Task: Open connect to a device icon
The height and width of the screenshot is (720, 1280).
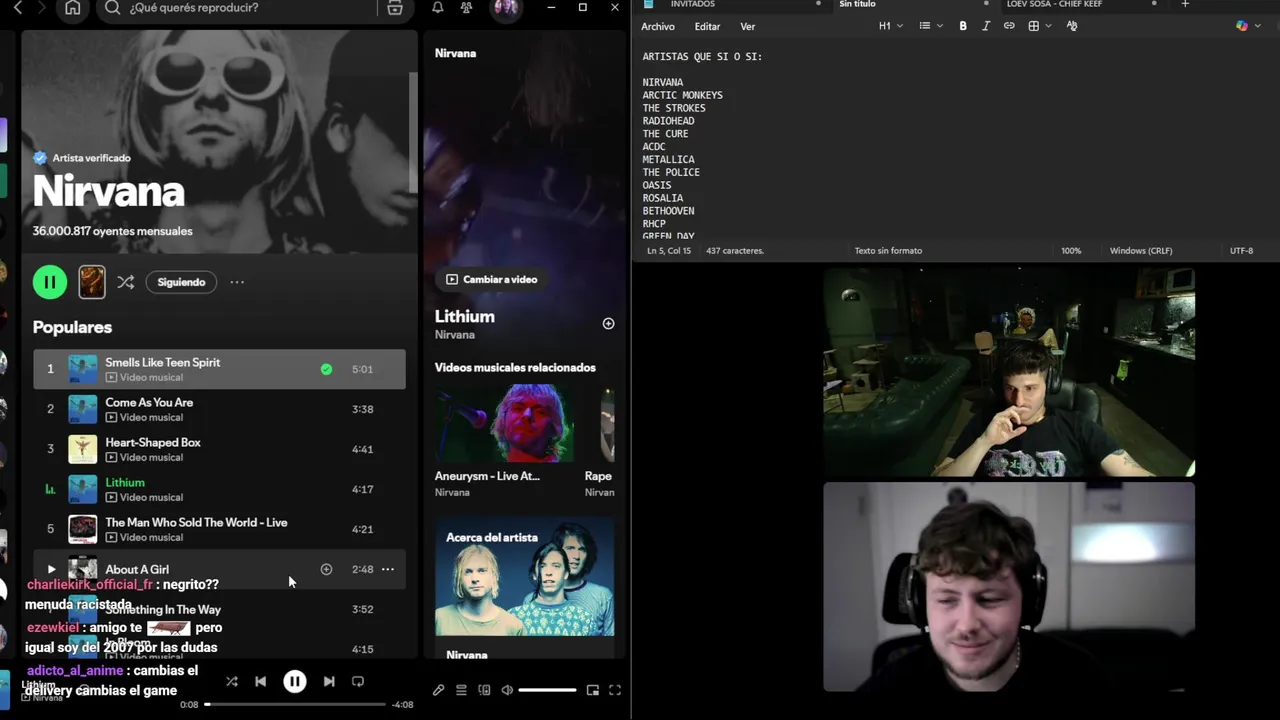Action: [484, 690]
